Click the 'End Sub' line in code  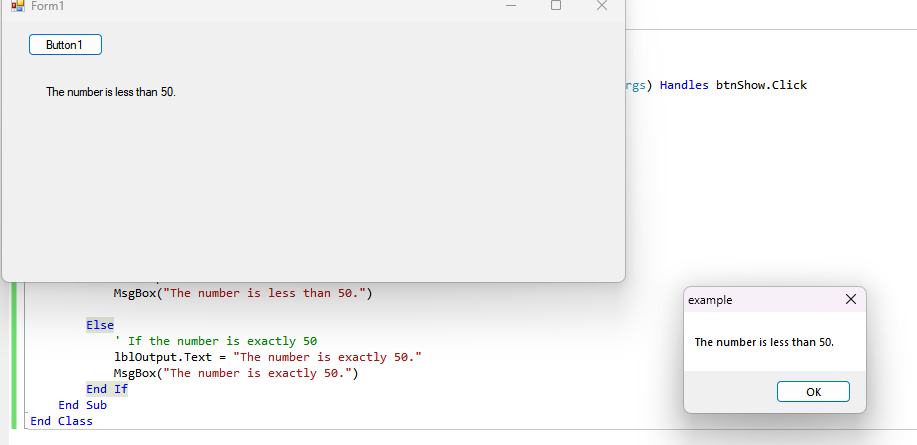coord(82,405)
